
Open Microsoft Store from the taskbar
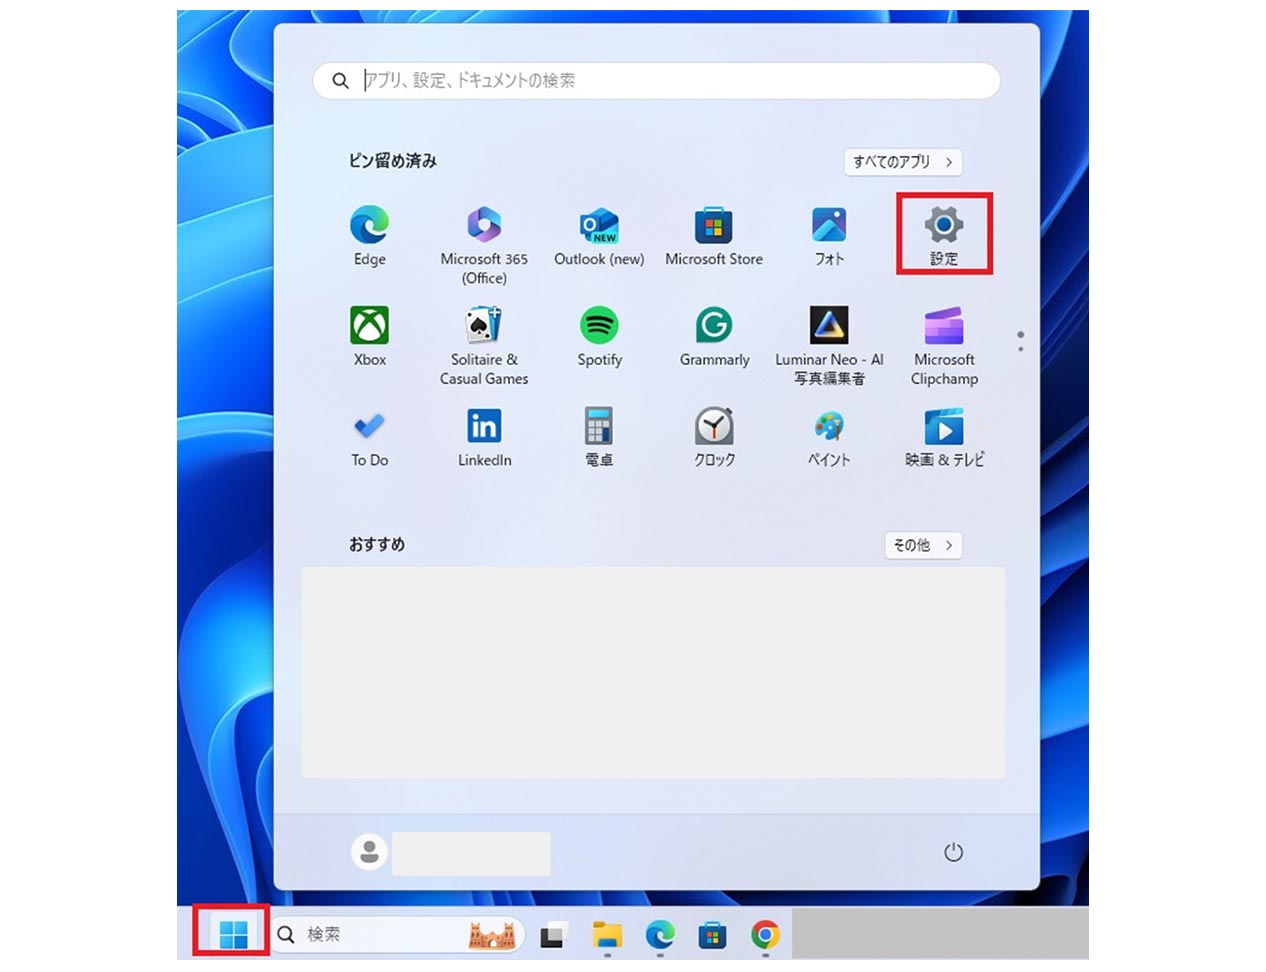click(x=712, y=935)
